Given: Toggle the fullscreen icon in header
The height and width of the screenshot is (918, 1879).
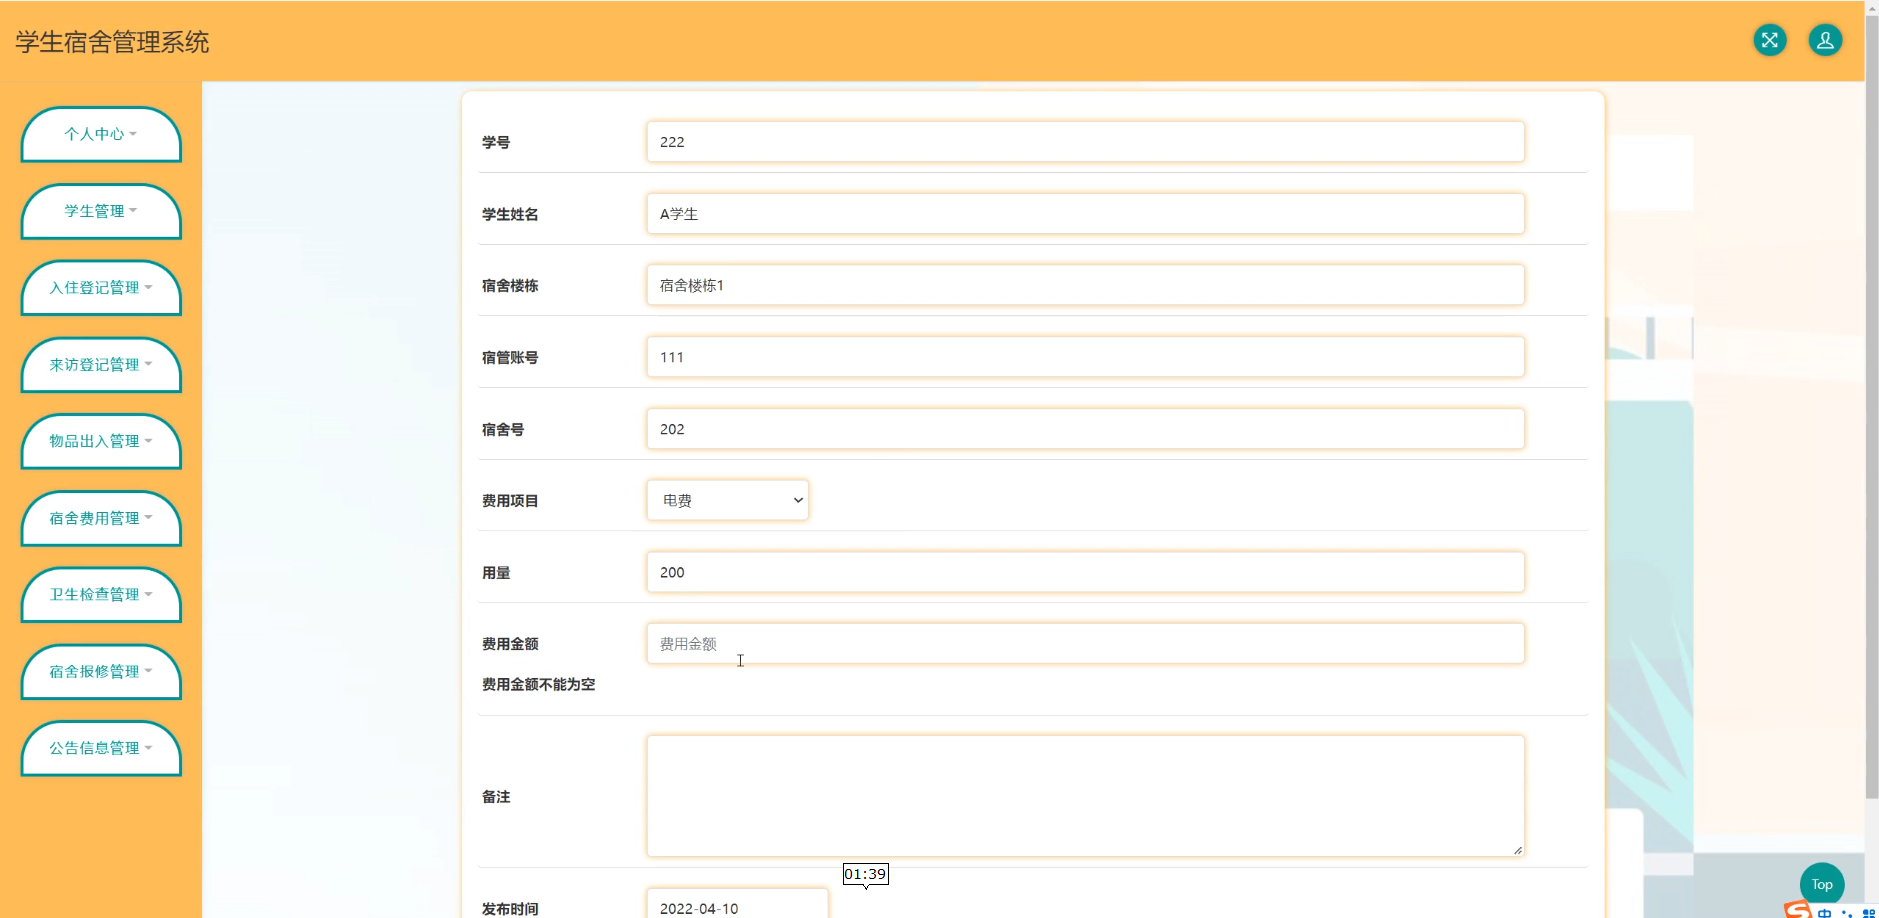Looking at the screenshot, I should point(1769,40).
